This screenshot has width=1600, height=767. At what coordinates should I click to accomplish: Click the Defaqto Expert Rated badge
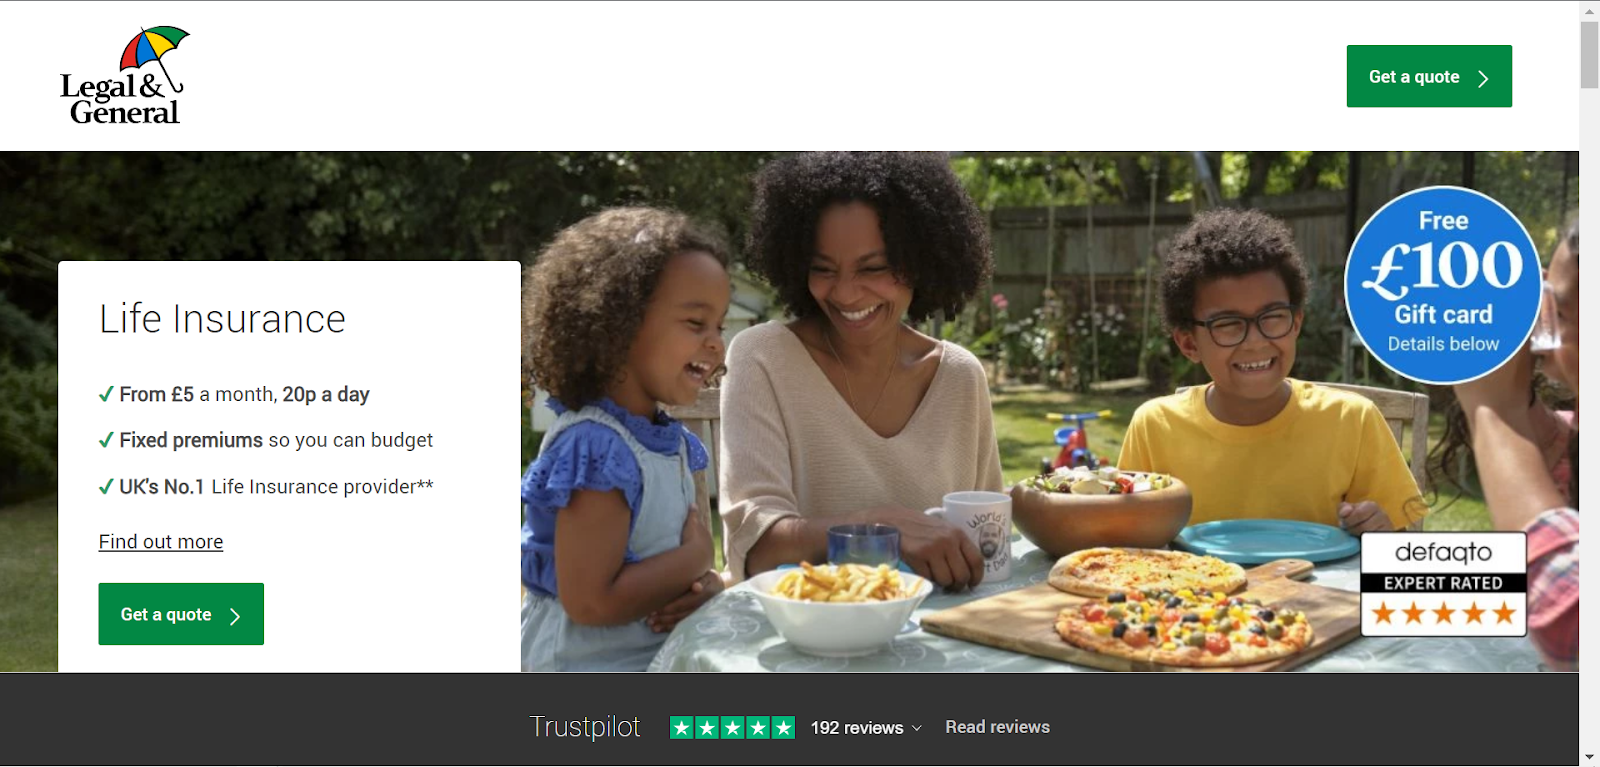tap(1443, 584)
